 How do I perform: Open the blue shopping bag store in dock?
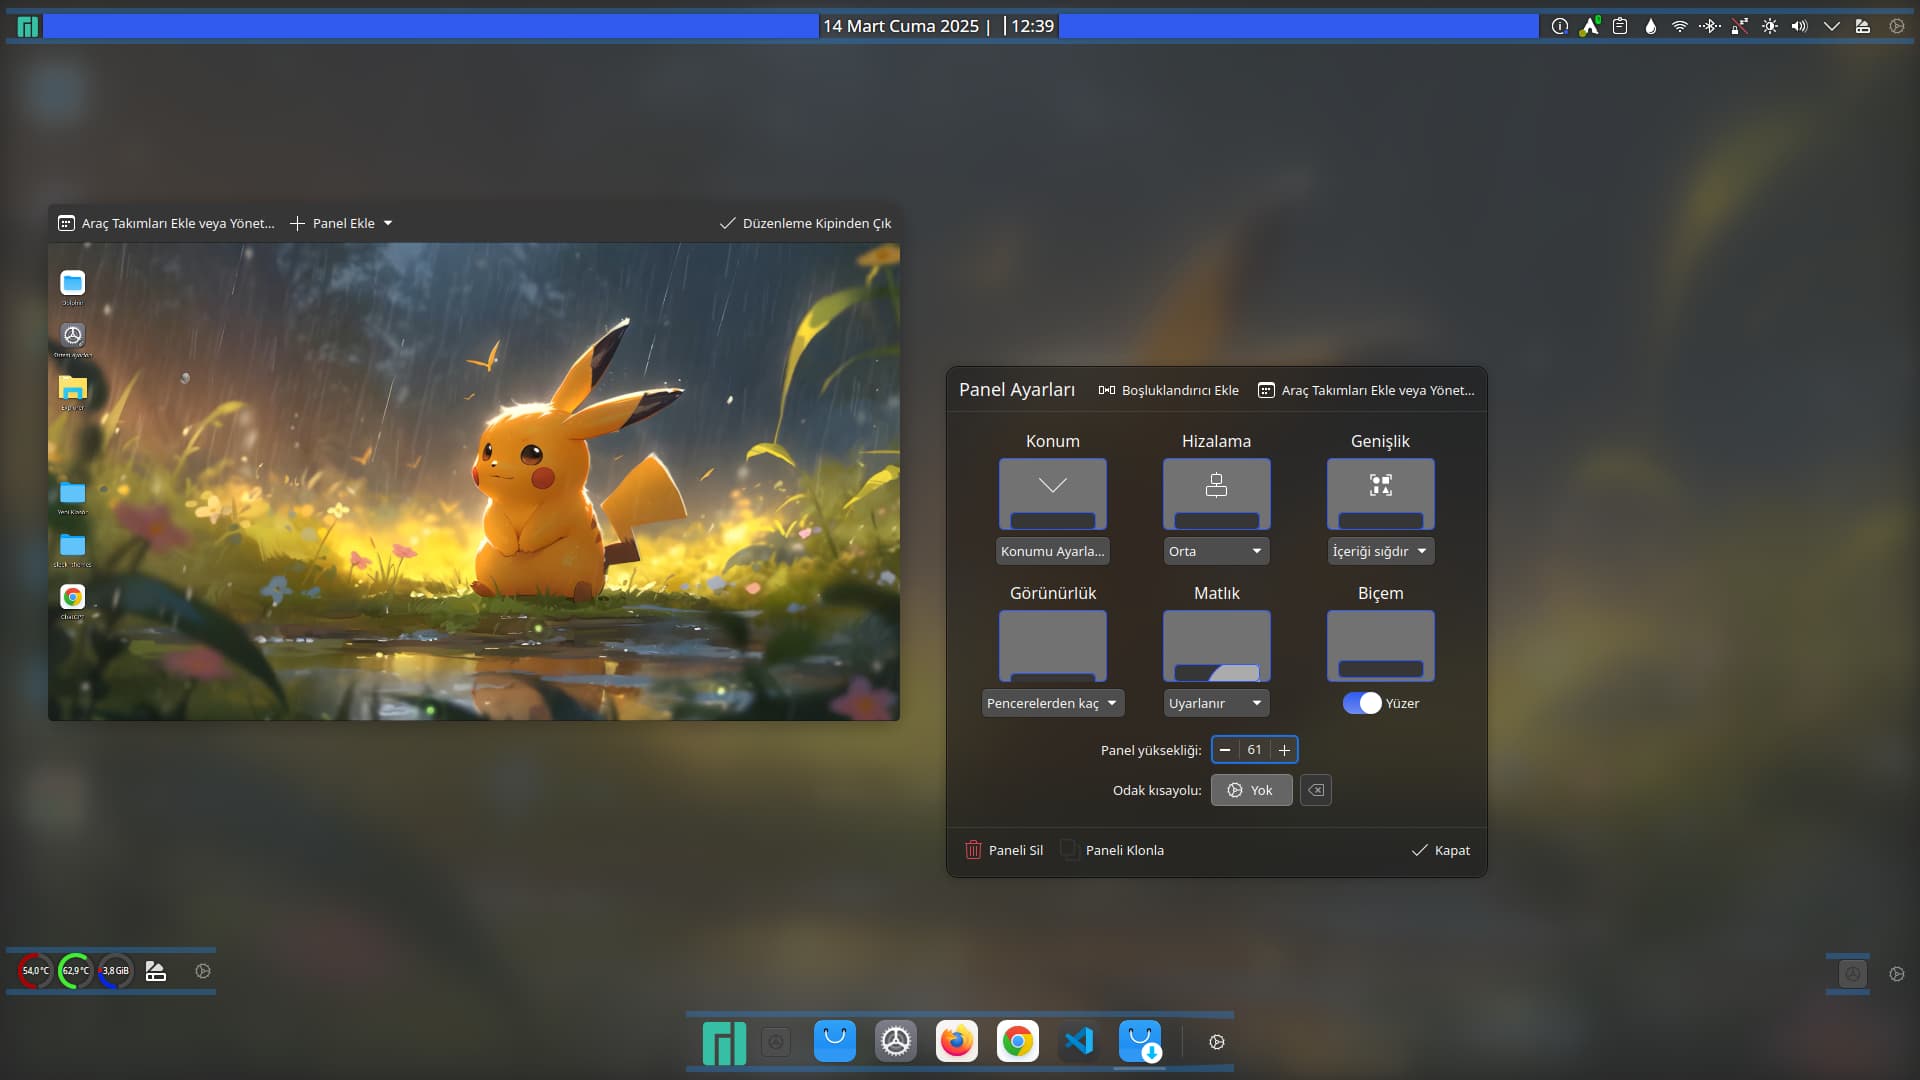835,1041
